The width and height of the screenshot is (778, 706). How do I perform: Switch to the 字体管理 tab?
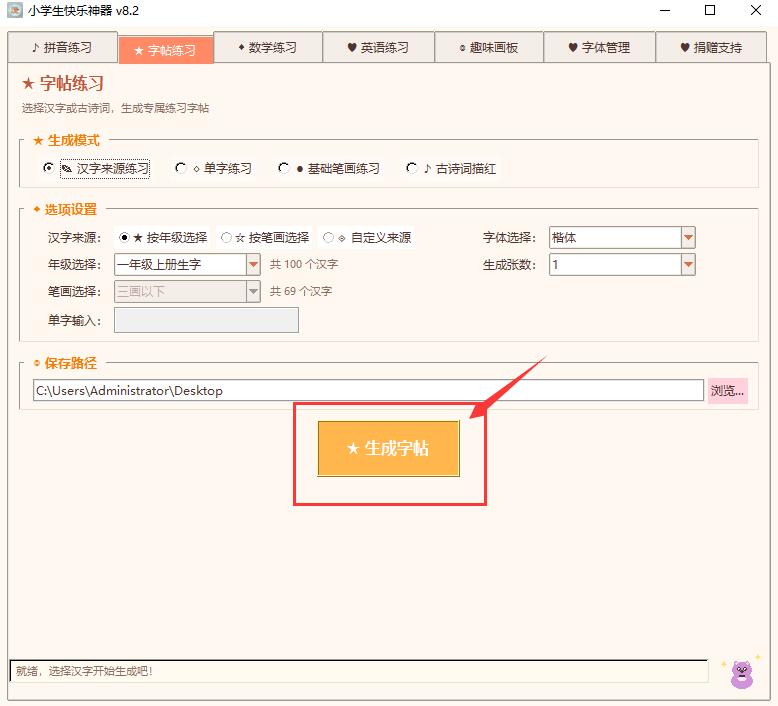(599, 48)
